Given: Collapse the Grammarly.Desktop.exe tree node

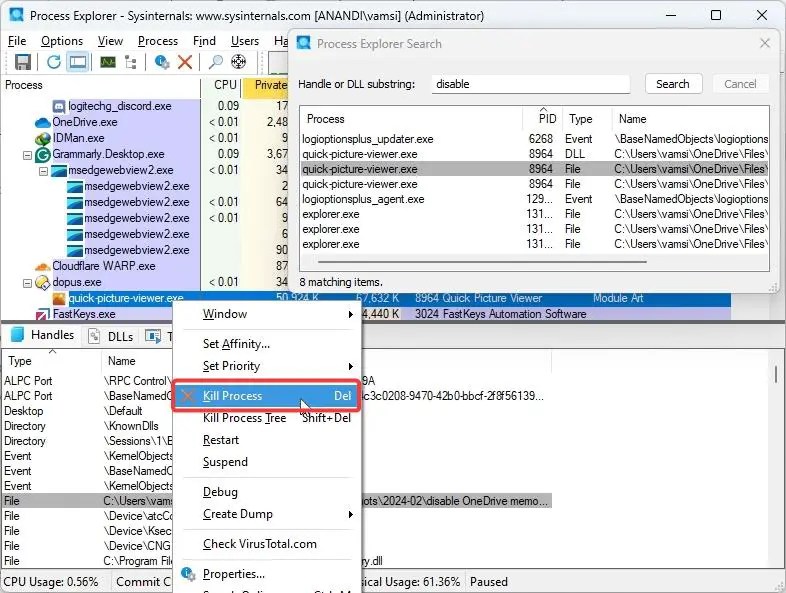Looking at the screenshot, I should click(27, 155).
